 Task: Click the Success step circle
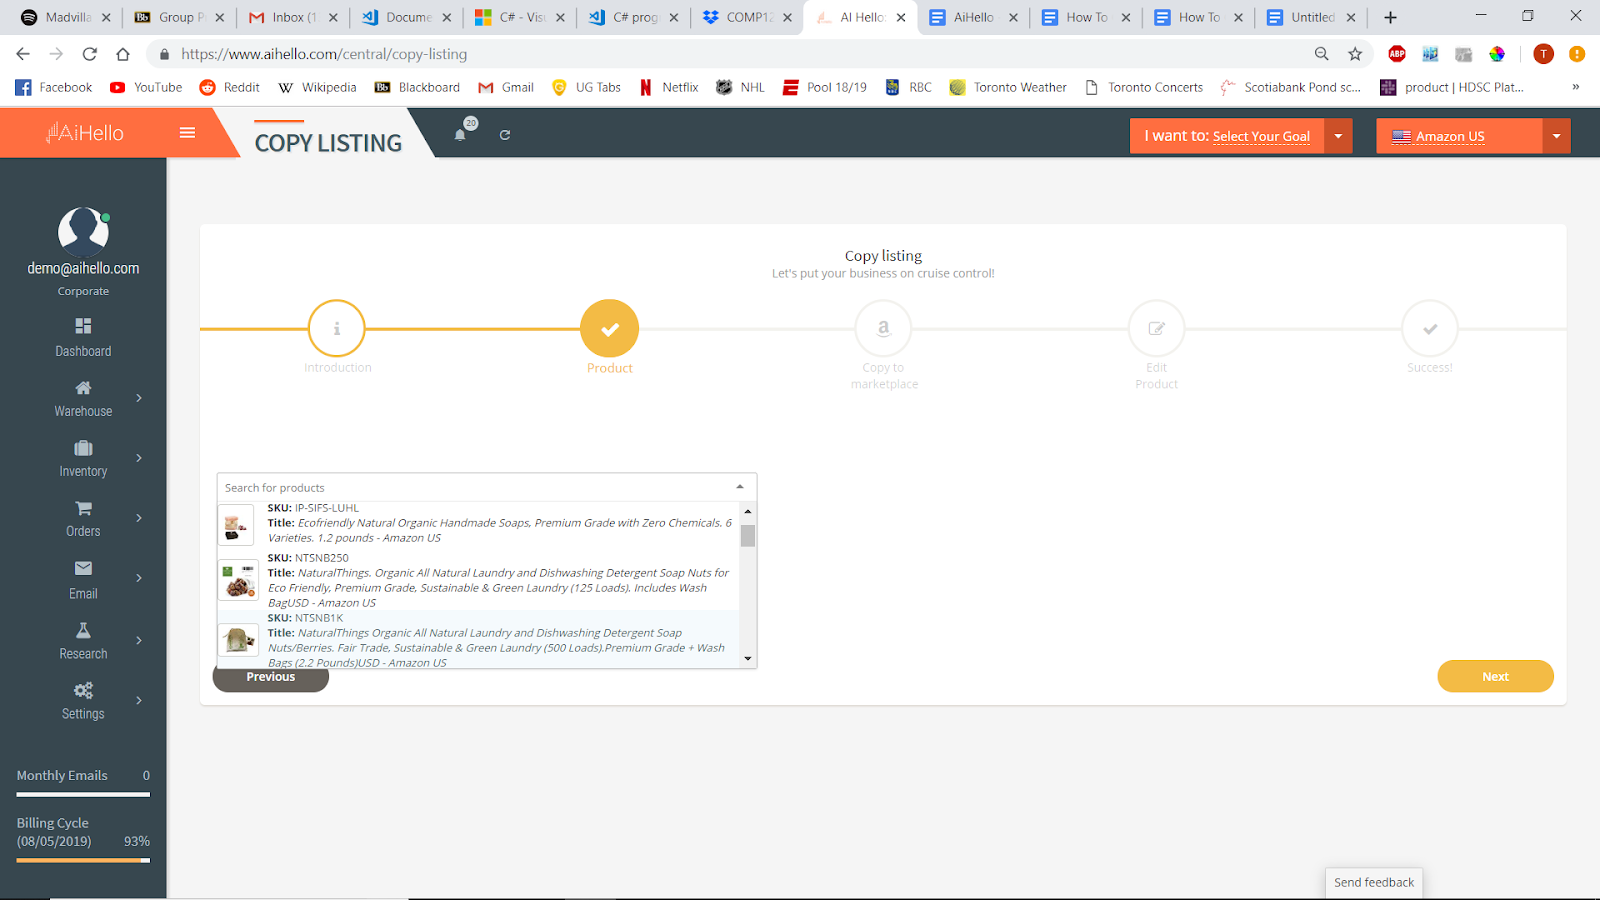point(1430,328)
